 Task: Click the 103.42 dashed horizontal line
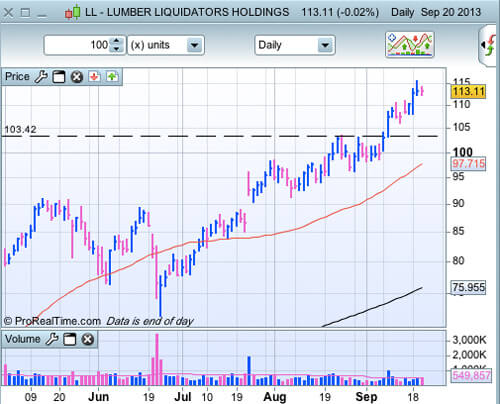(x=220, y=136)
